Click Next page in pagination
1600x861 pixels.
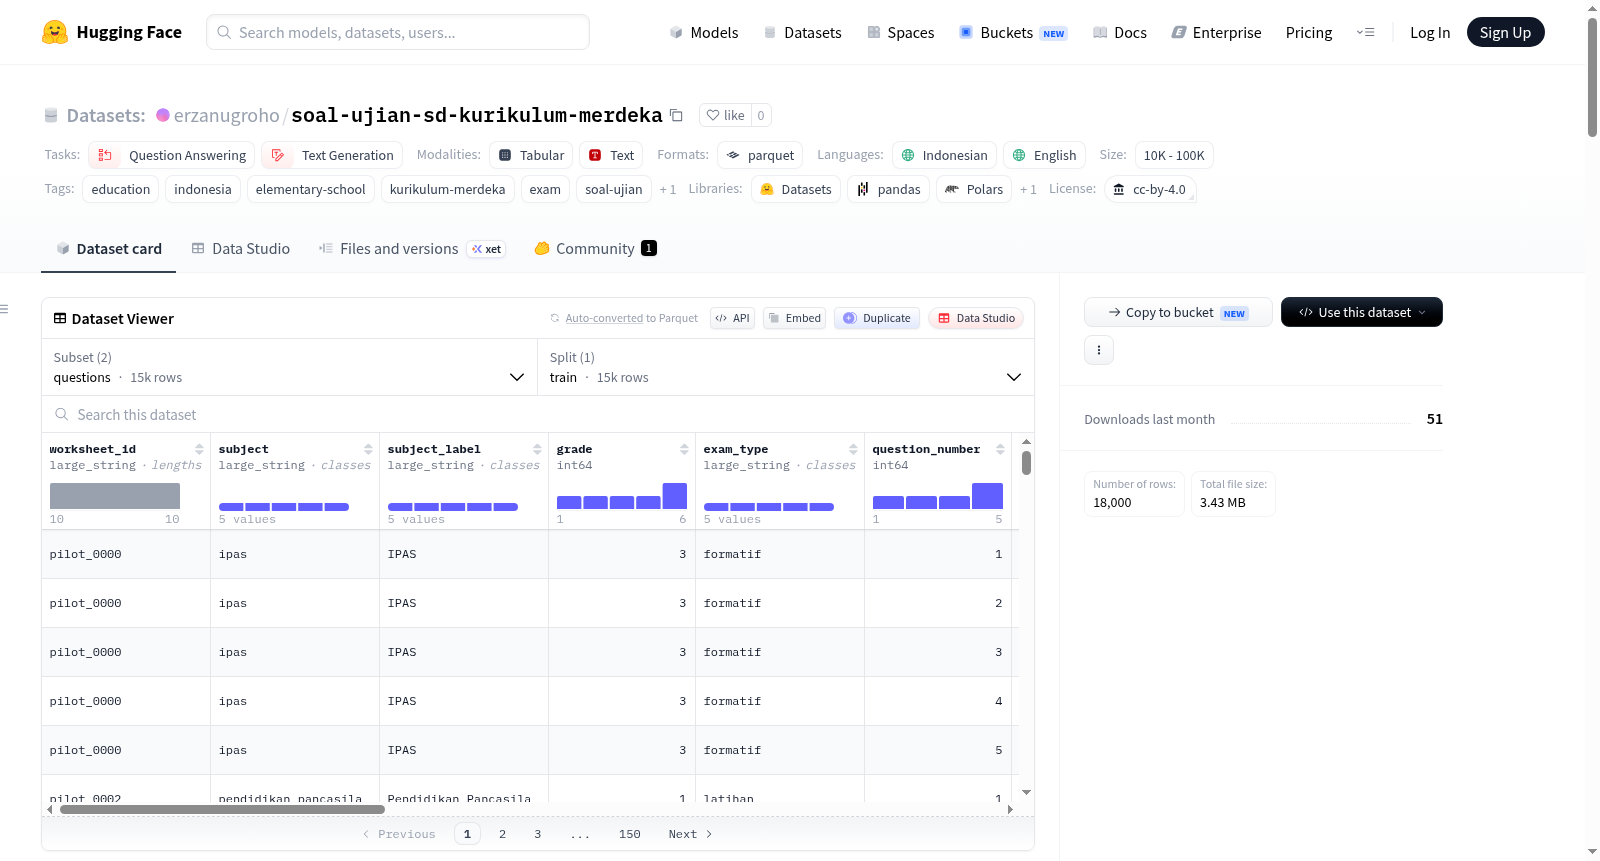point(690,834)
